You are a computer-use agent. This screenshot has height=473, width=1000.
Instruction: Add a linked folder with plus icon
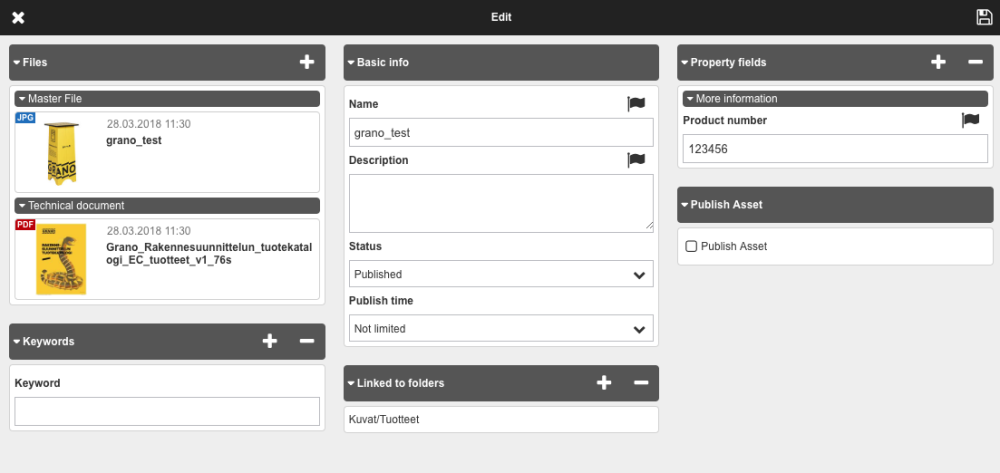point(604,383)
